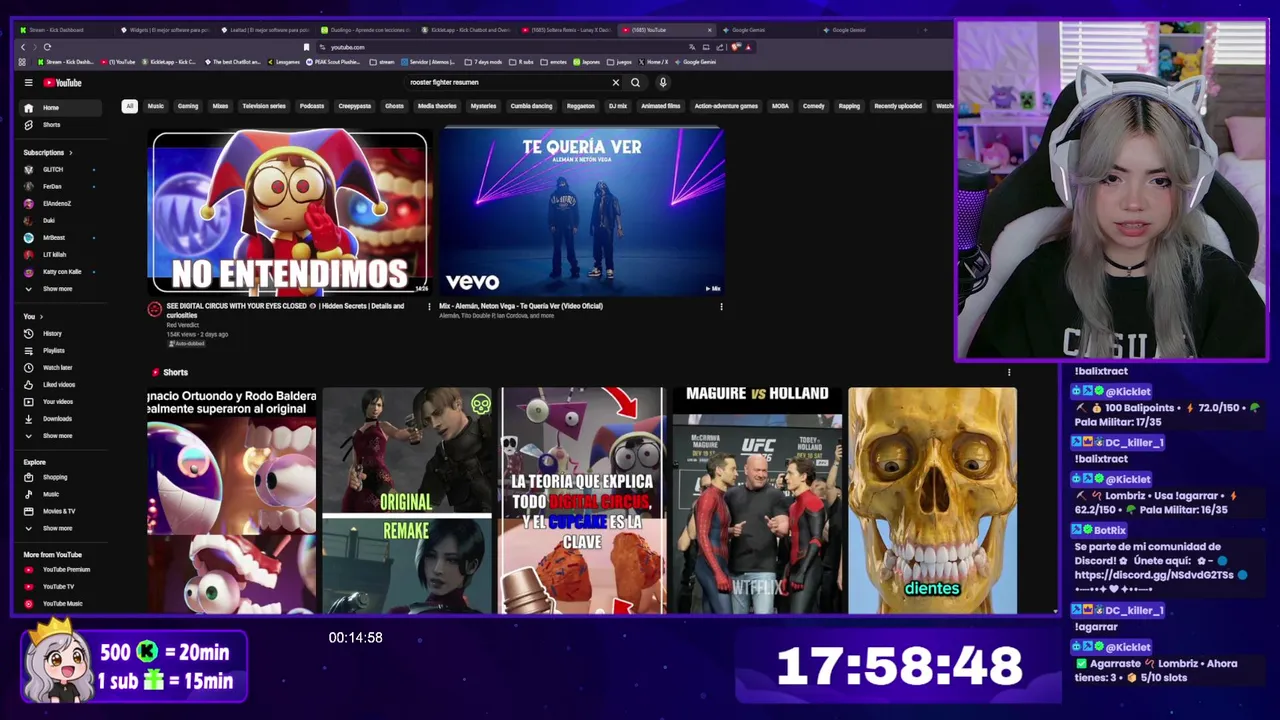Open the Digital Circus cupcake theory short

582,500
